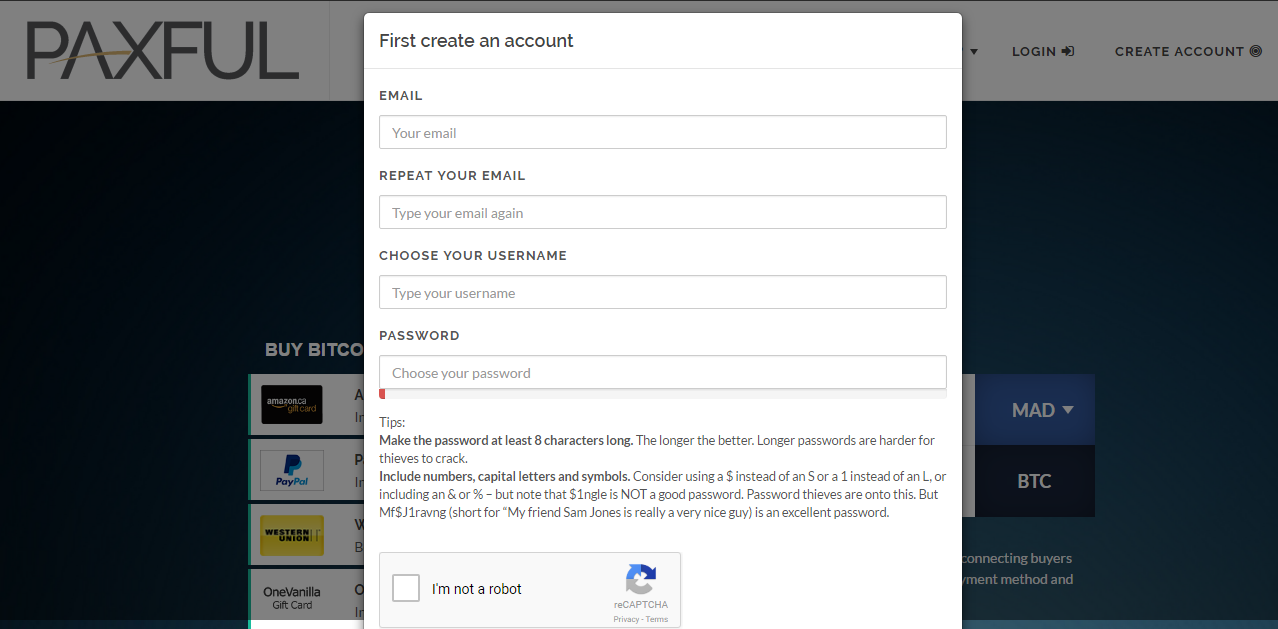Click the Create Account target icon

pyautogui.click(x=1256, y=51)
